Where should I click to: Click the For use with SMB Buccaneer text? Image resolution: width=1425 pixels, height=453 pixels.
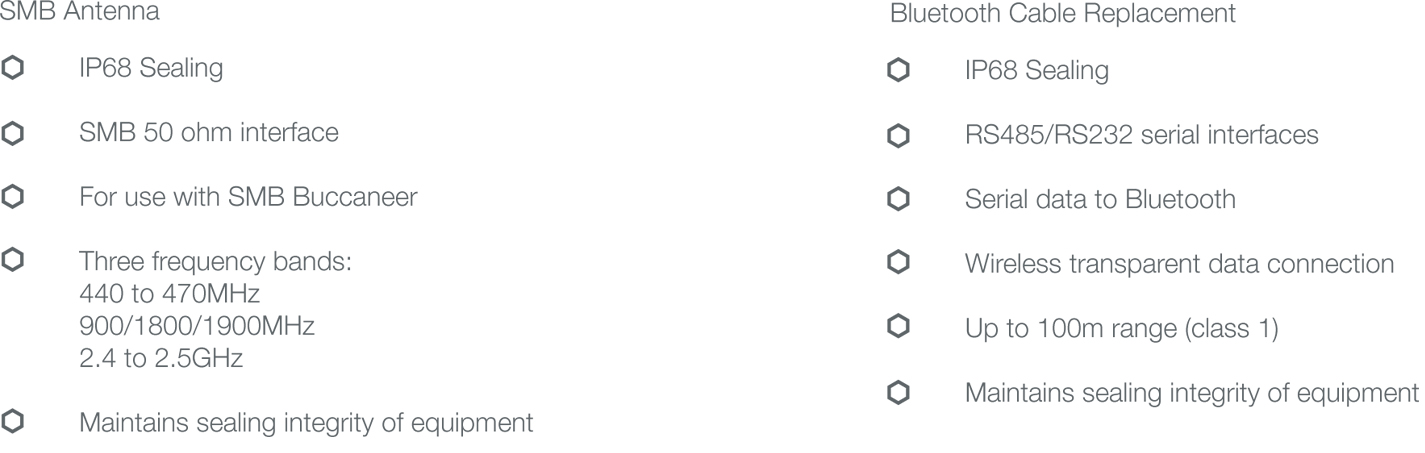(248, 197)
